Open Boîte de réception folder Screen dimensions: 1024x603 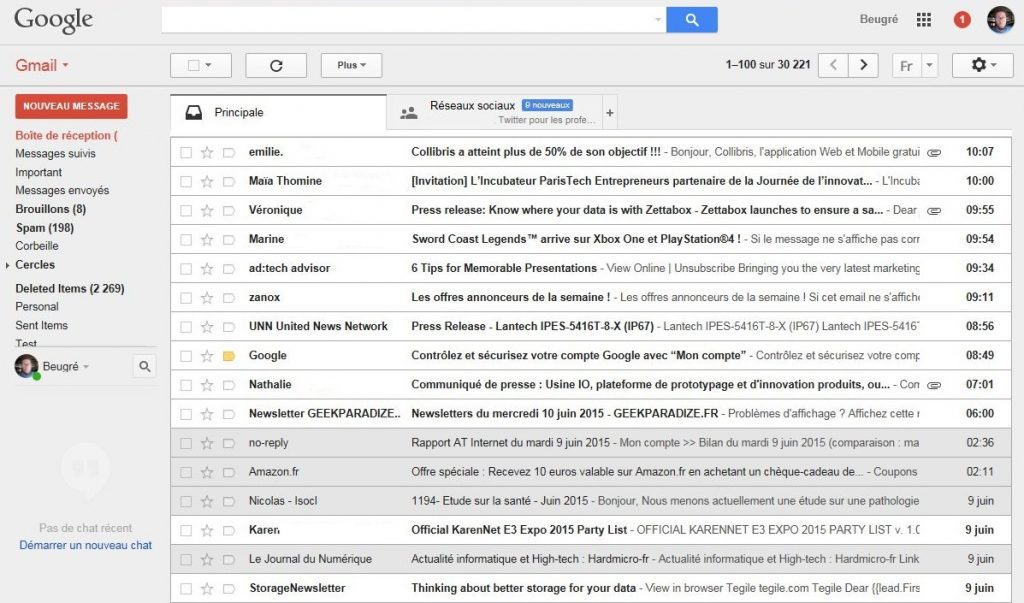(66, 135)
